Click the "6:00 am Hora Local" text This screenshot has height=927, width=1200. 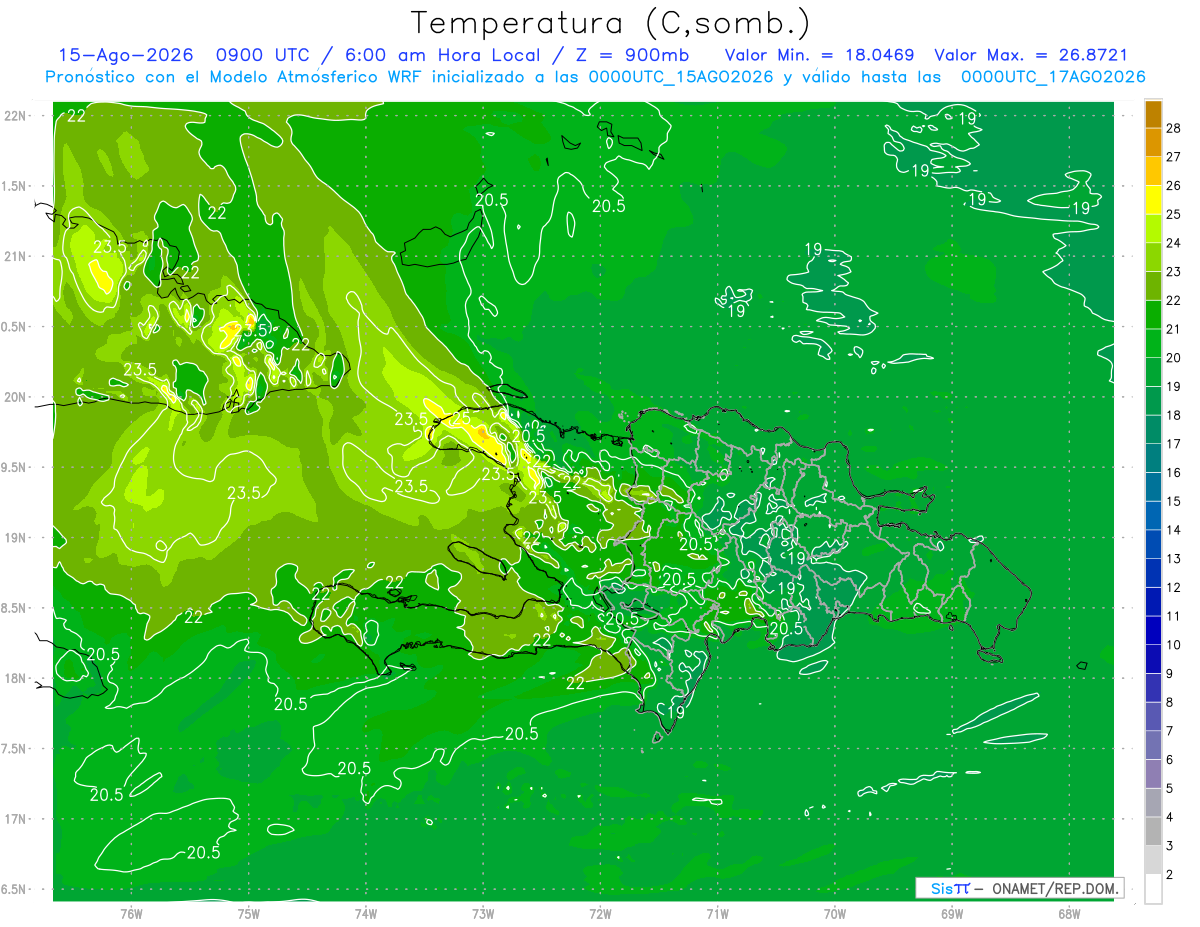coord(442,56)
